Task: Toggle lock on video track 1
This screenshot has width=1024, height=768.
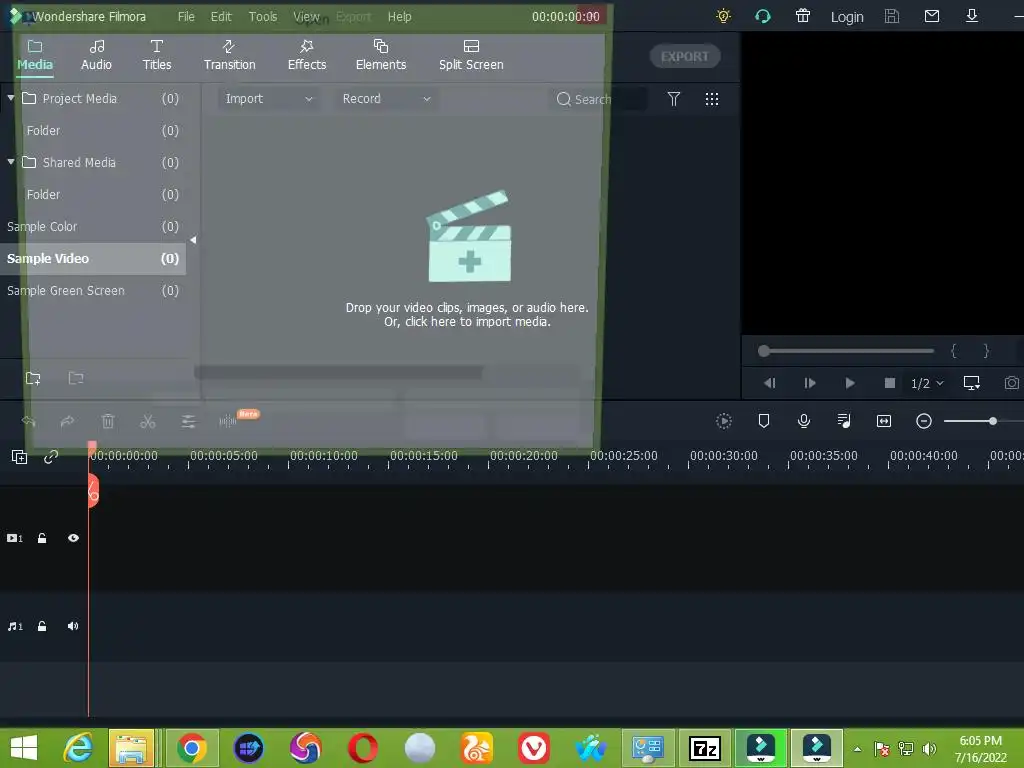Action: point(42,538)
